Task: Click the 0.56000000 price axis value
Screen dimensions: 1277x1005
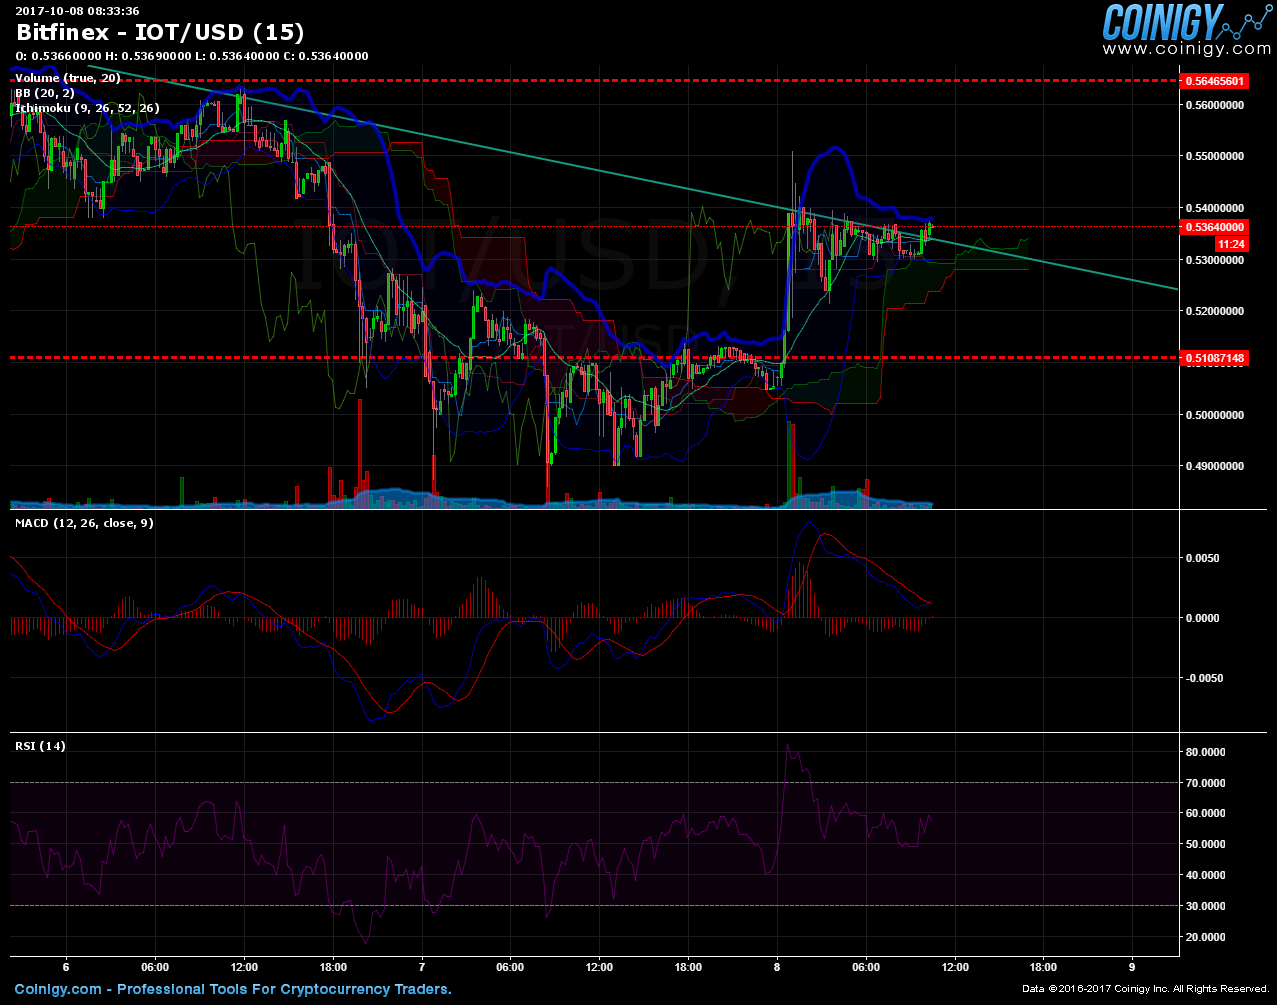Action: pos(1214,104)
